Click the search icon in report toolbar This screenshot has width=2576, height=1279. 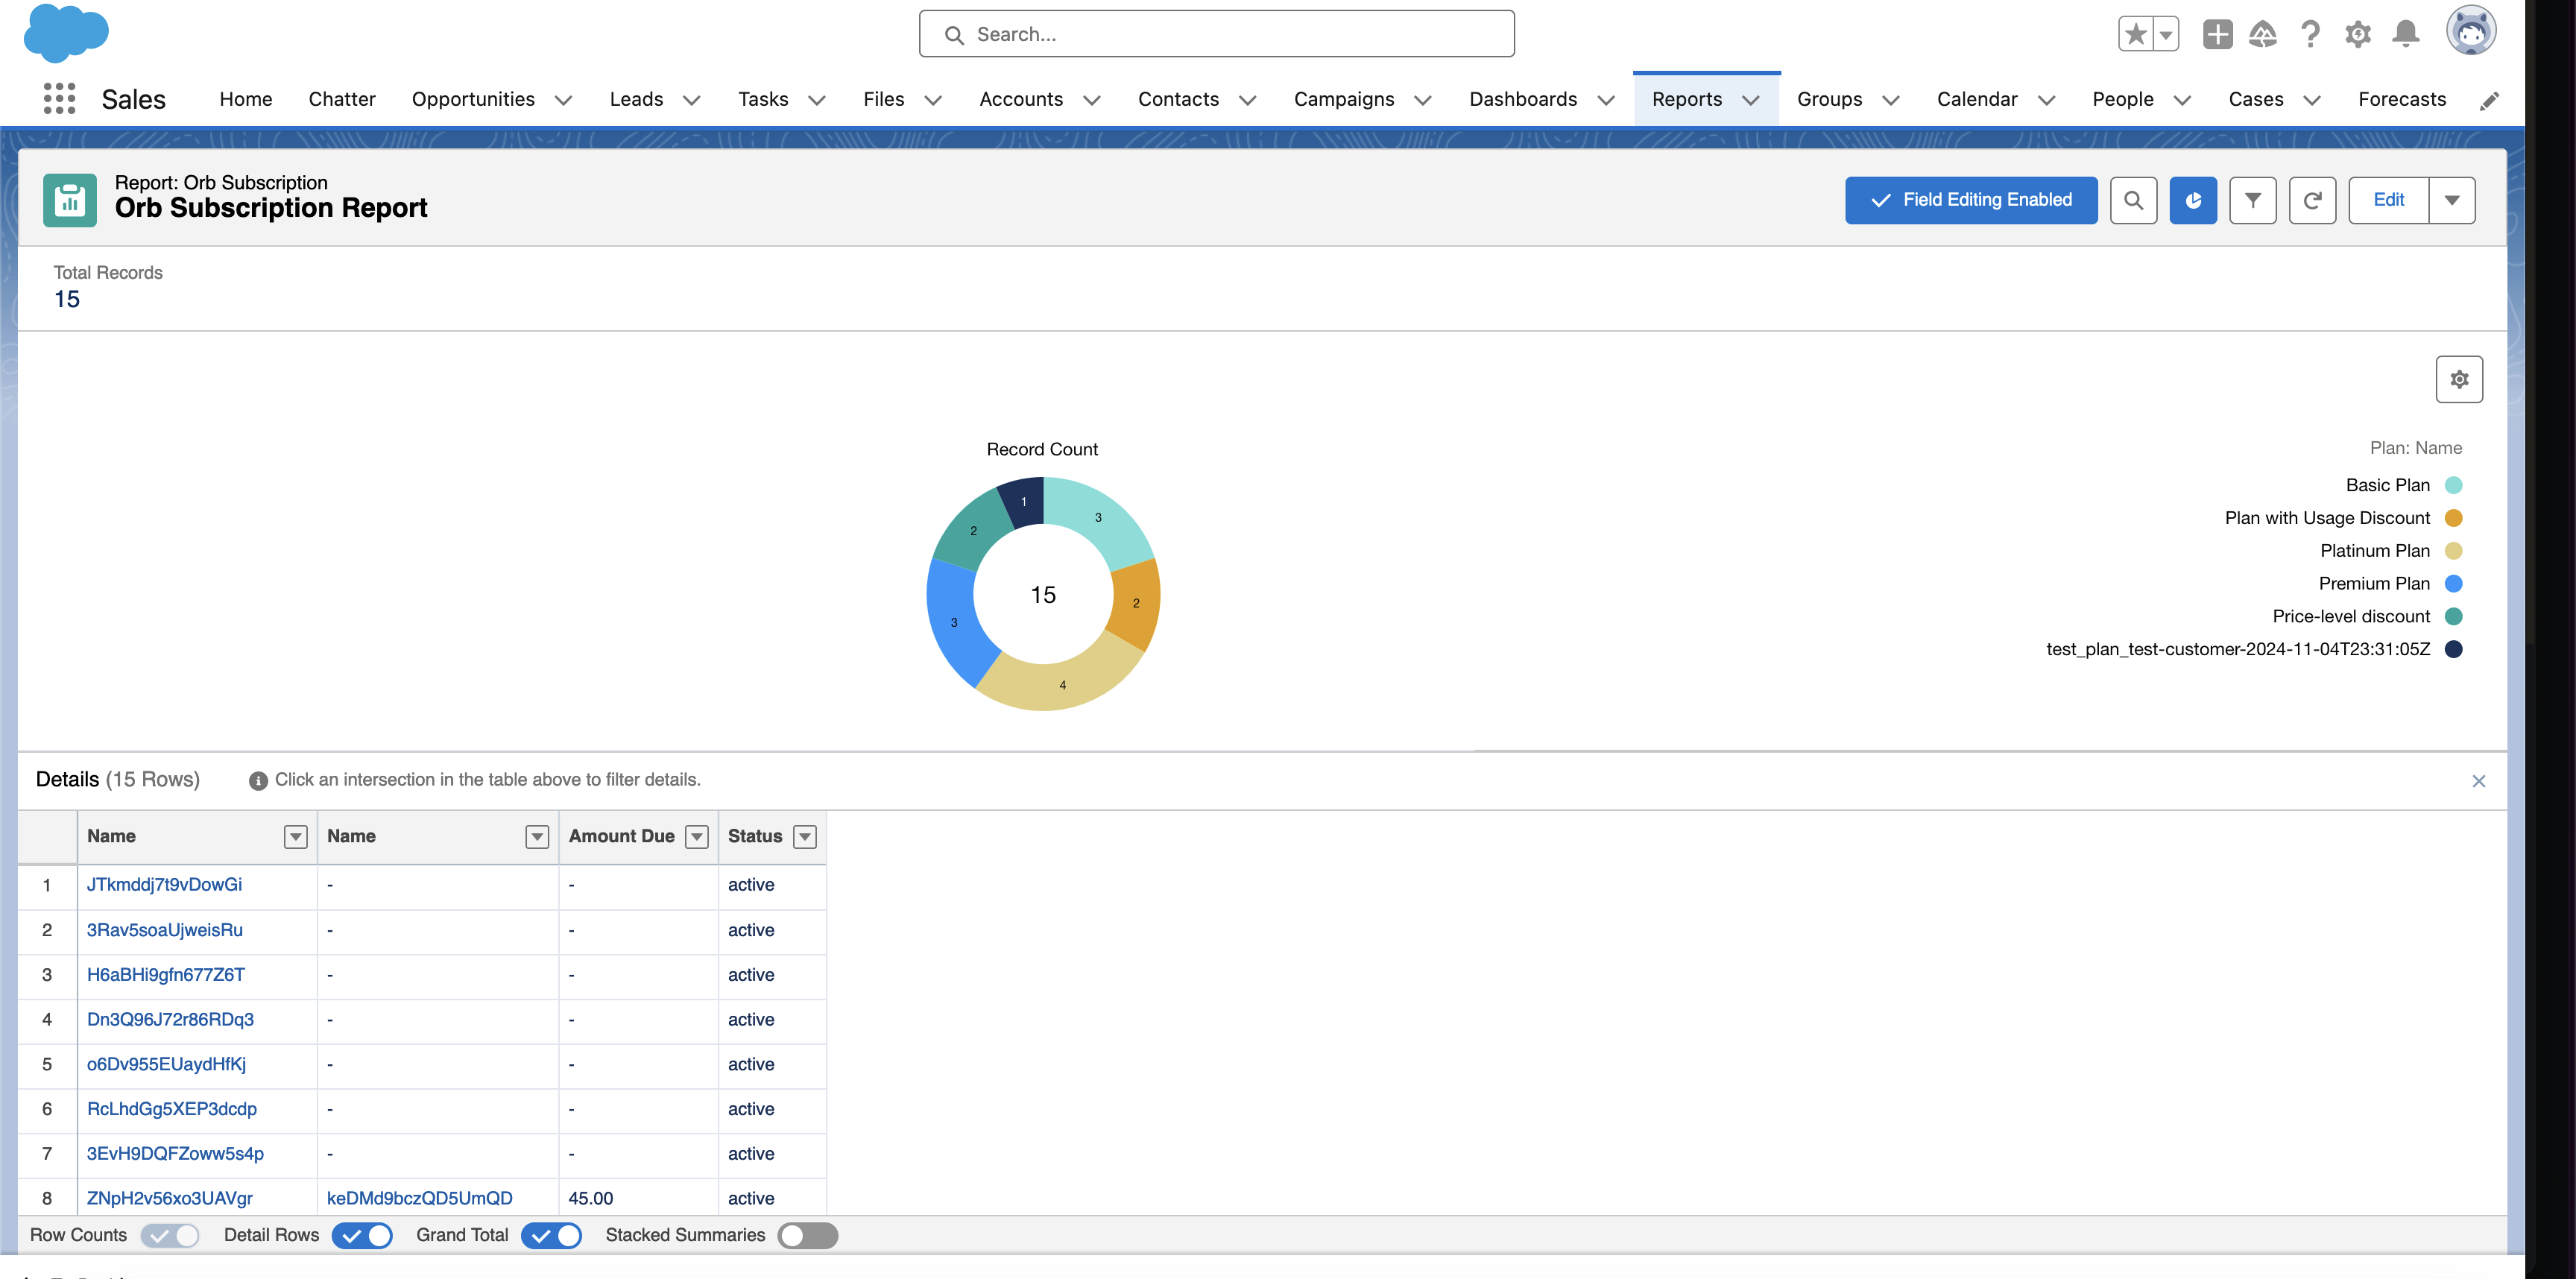coord(2134,199)
